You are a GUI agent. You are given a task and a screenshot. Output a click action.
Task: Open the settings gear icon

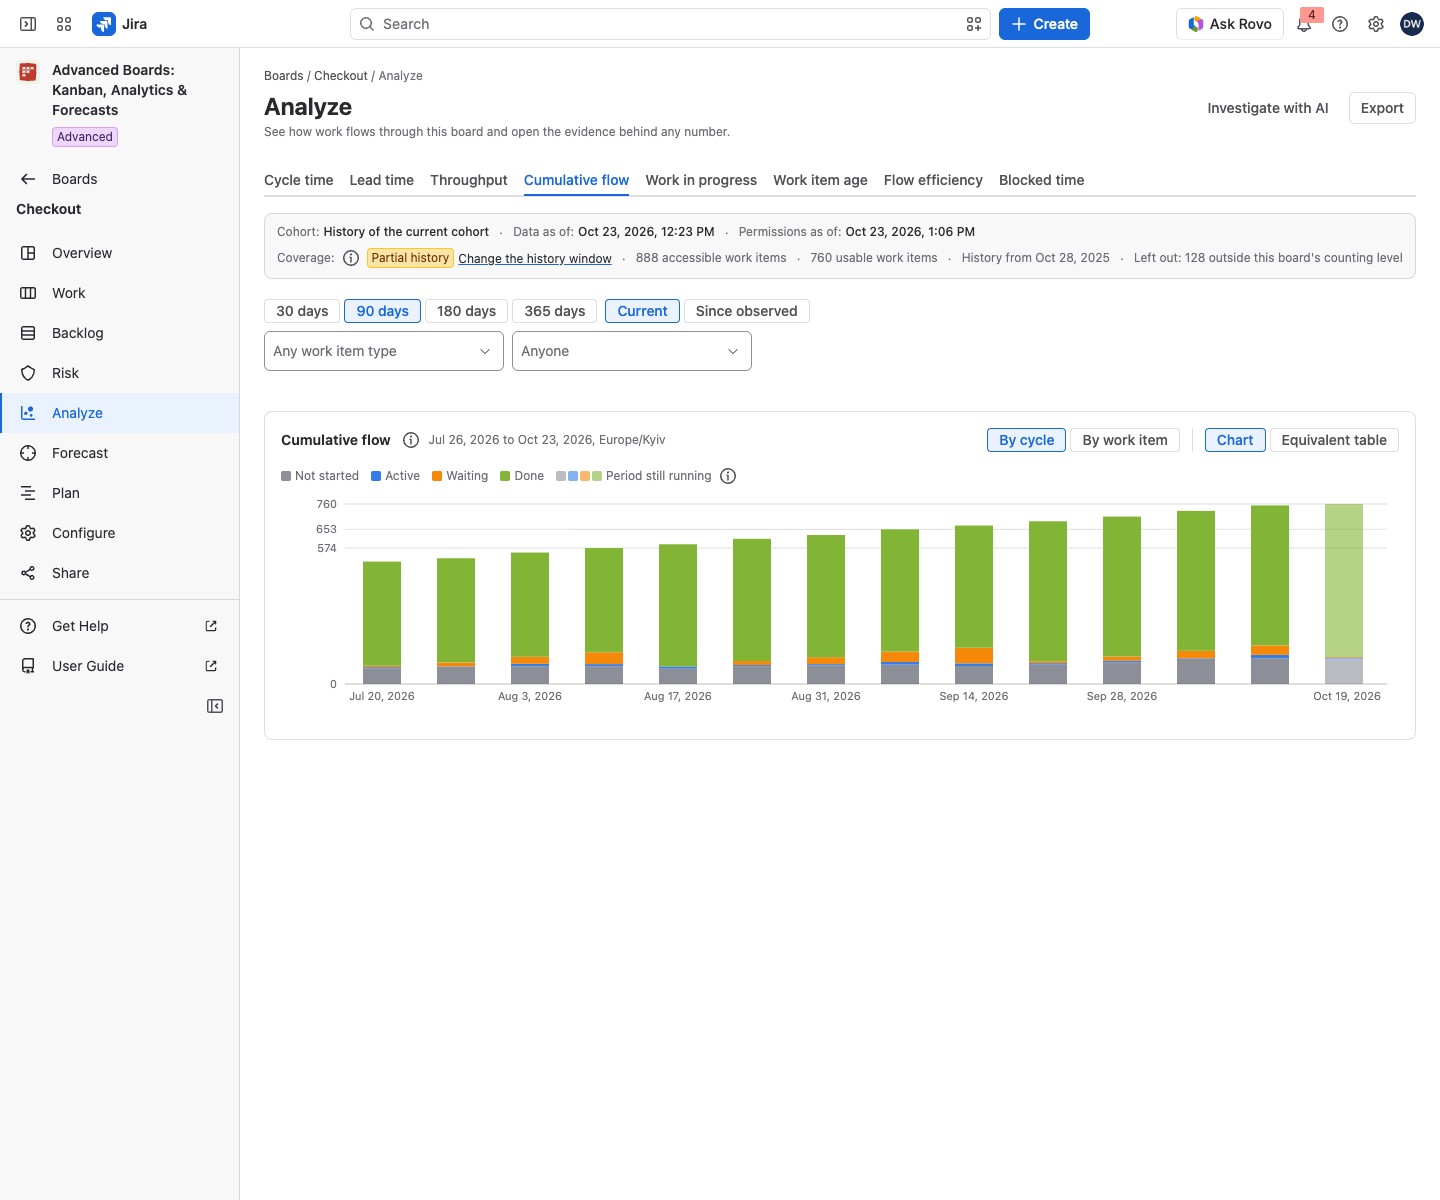coord(1376,24)
